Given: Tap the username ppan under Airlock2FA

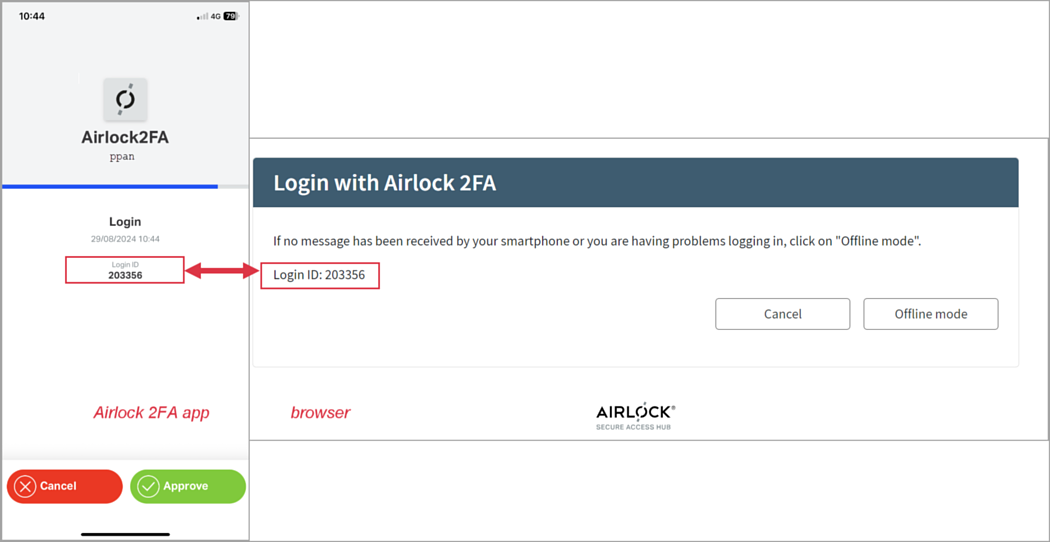Looking at the screenshot, I should click(124, 157).
